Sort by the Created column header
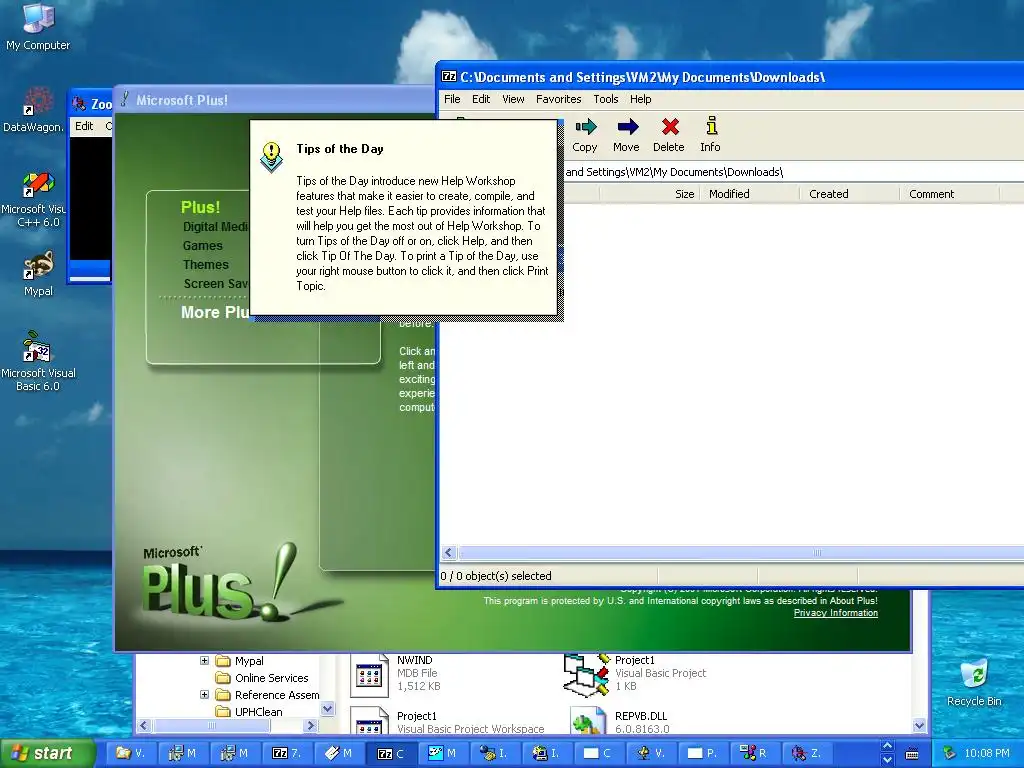 850,194
